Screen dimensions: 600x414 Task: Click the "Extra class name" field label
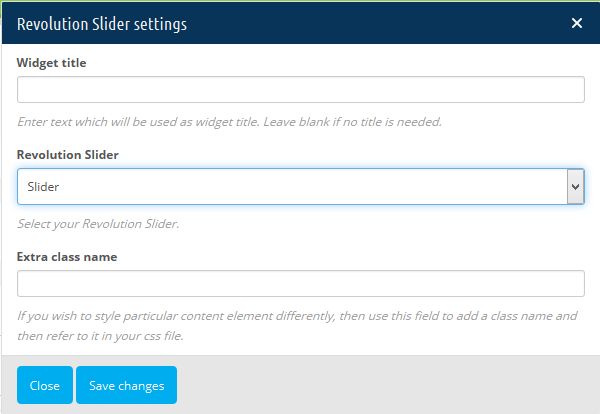[x=67, y=257]
